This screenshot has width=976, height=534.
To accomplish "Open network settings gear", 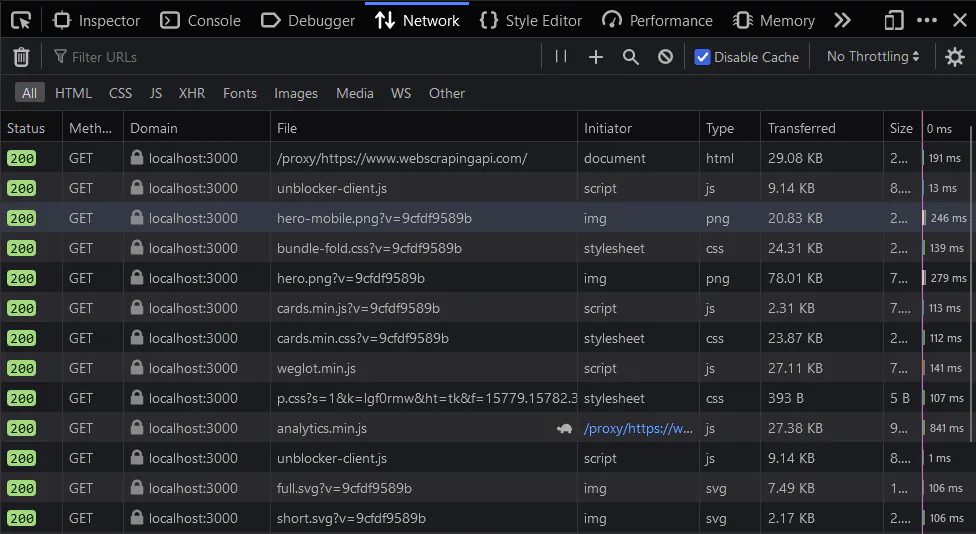I will [x=954, y=57].
